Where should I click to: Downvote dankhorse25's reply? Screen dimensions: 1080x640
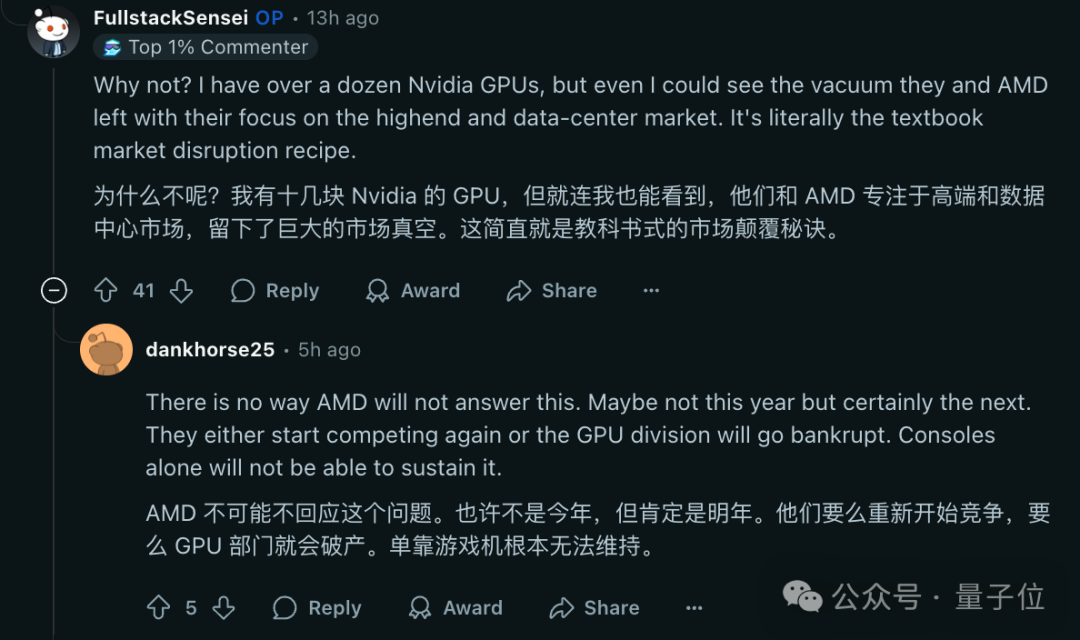(223, 608)
